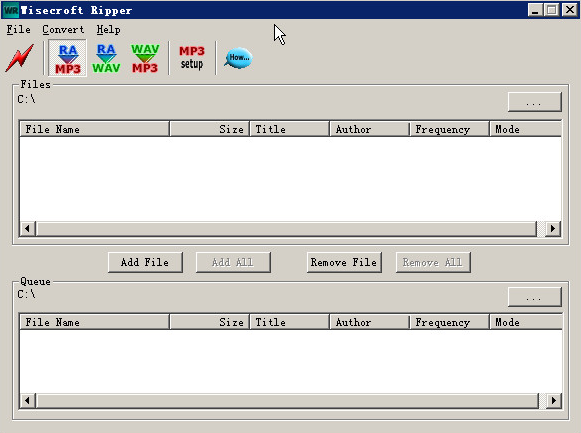Sort Queue list by Author column

tap(370, 322)
